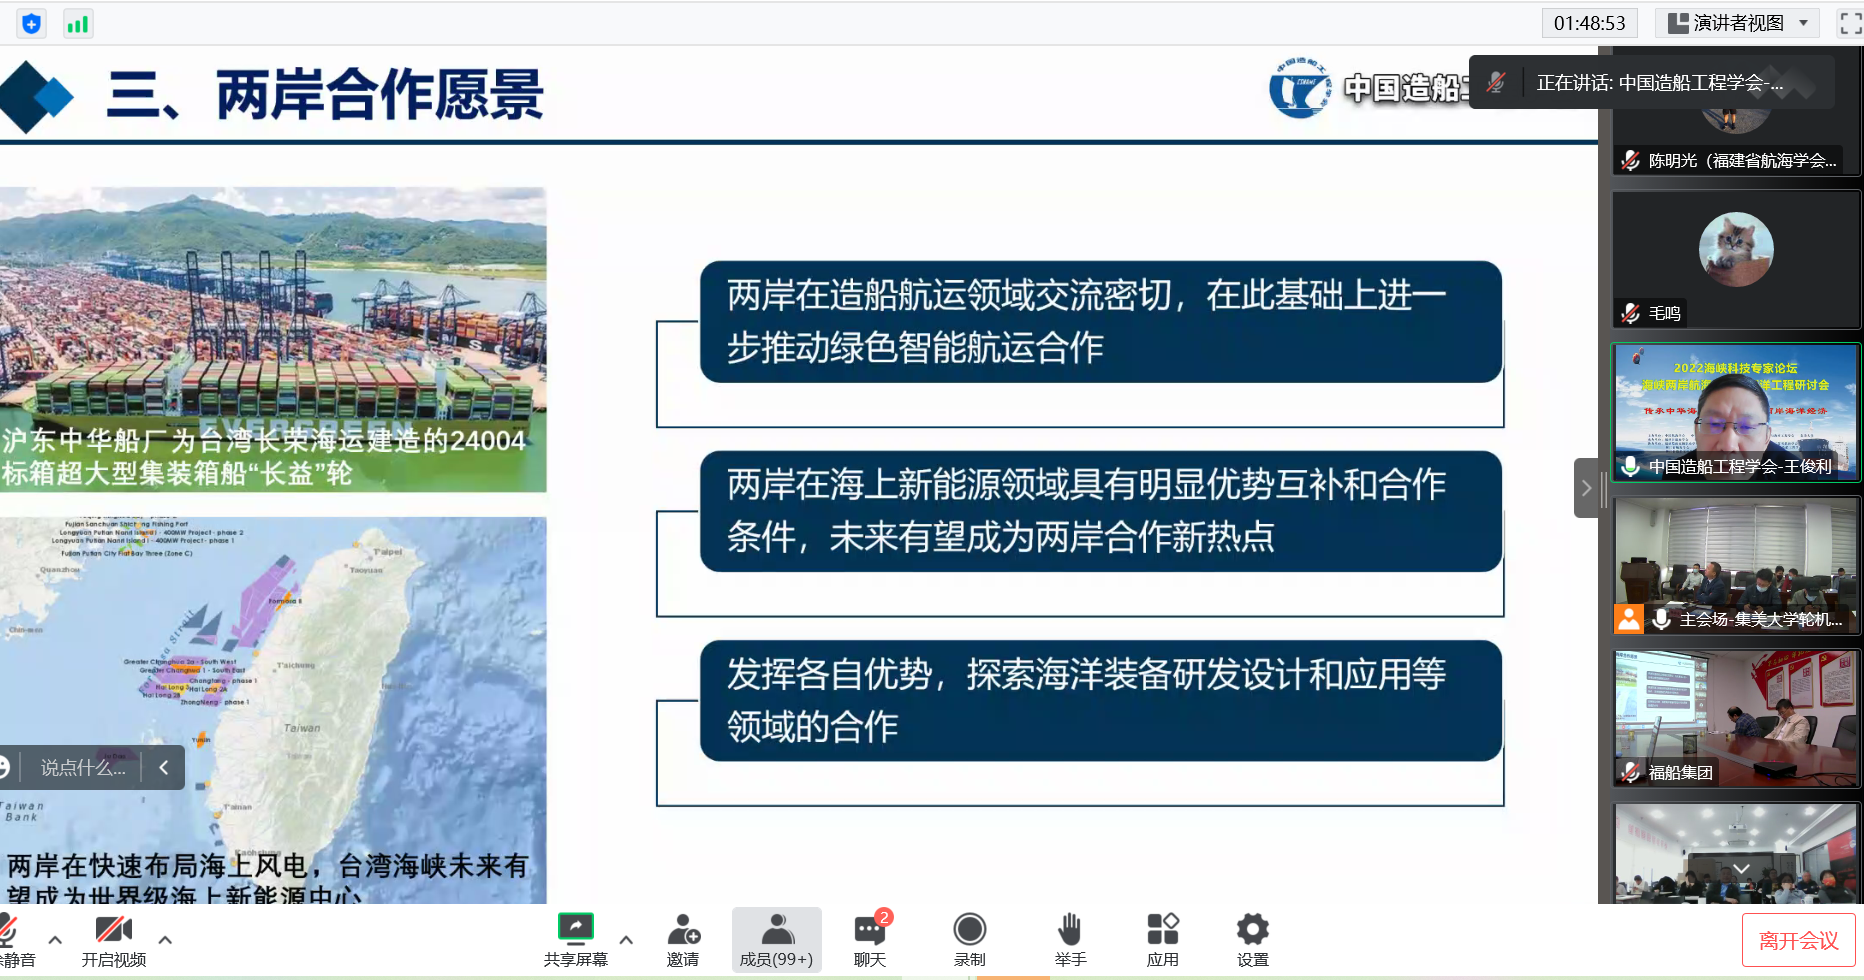
Task: Click host badge on 主会场 thumbnail
Action: click(x=1629, y=619)
